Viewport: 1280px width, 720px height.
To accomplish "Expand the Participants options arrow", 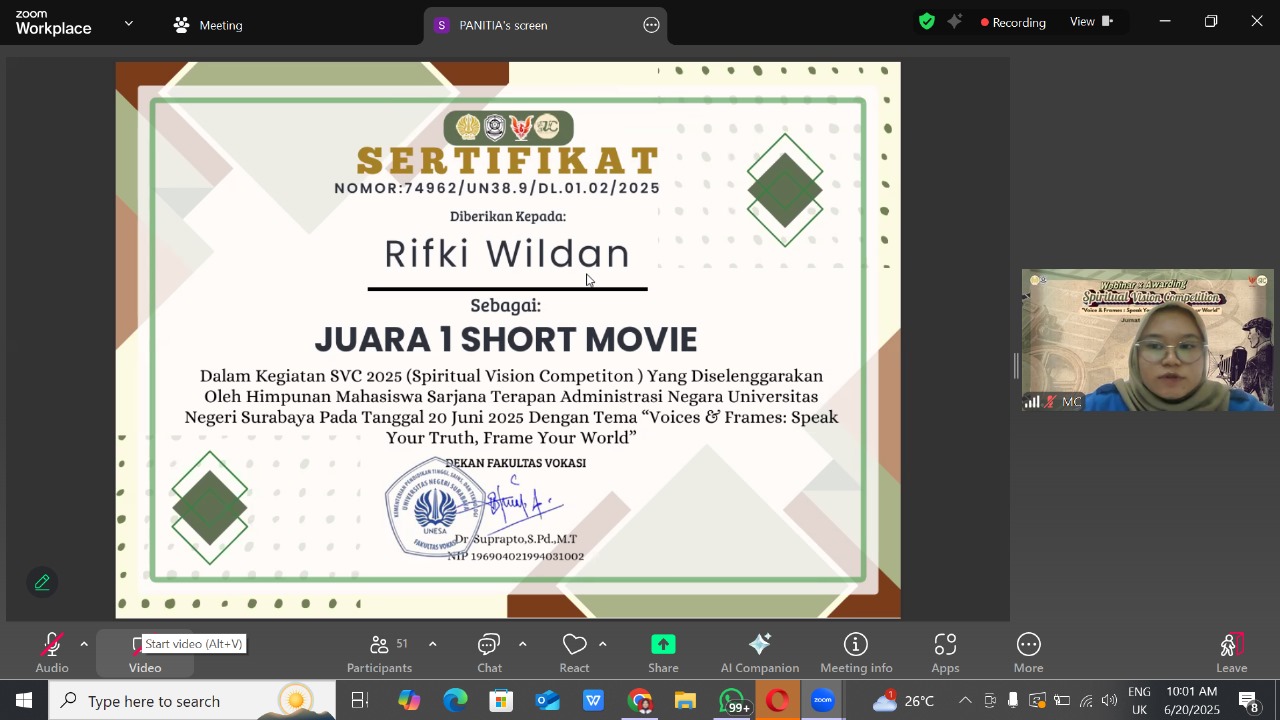I will (432, 644).
